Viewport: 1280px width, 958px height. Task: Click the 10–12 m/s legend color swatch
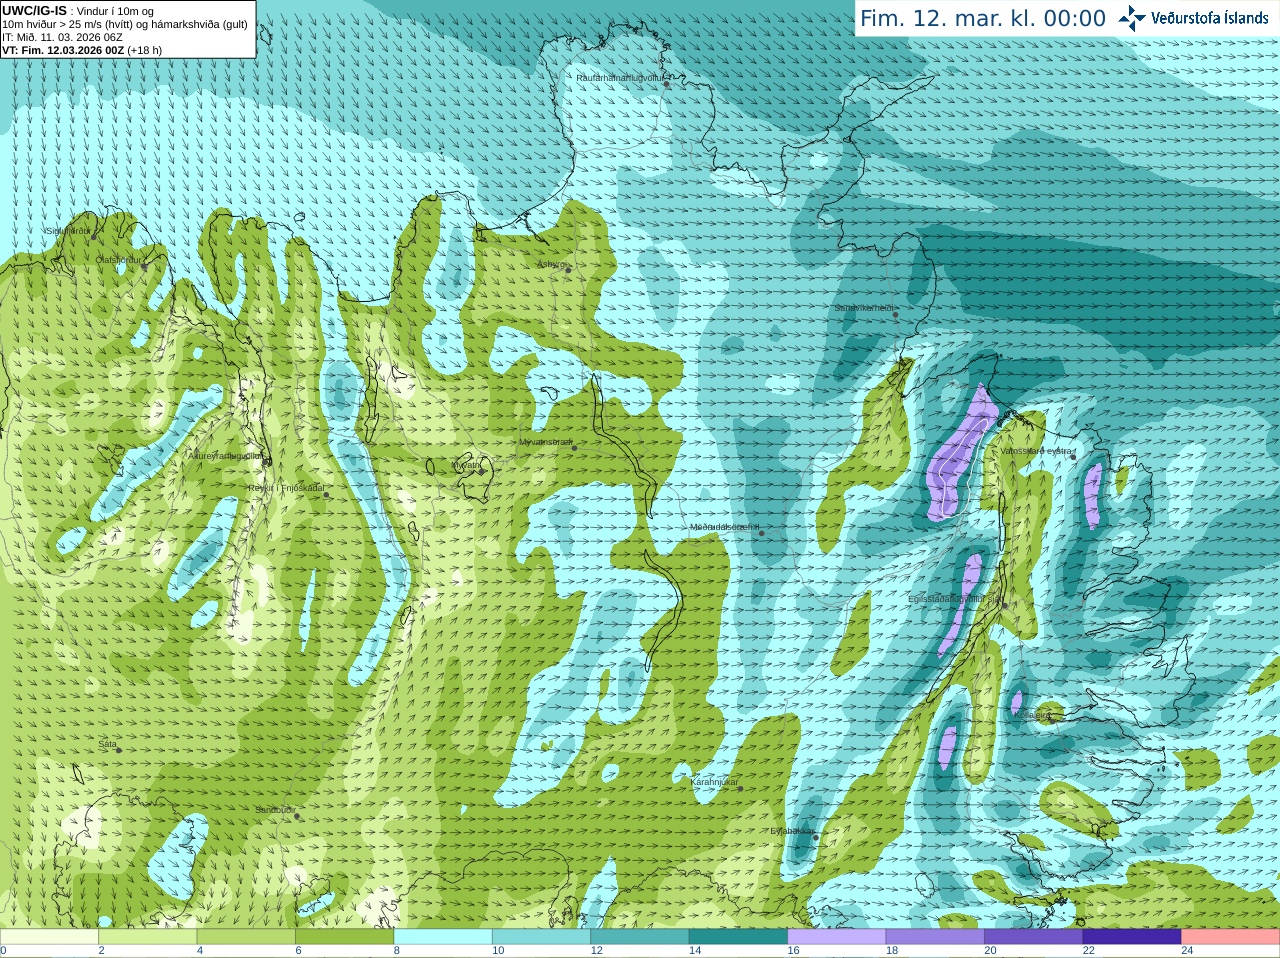point(542,937)
